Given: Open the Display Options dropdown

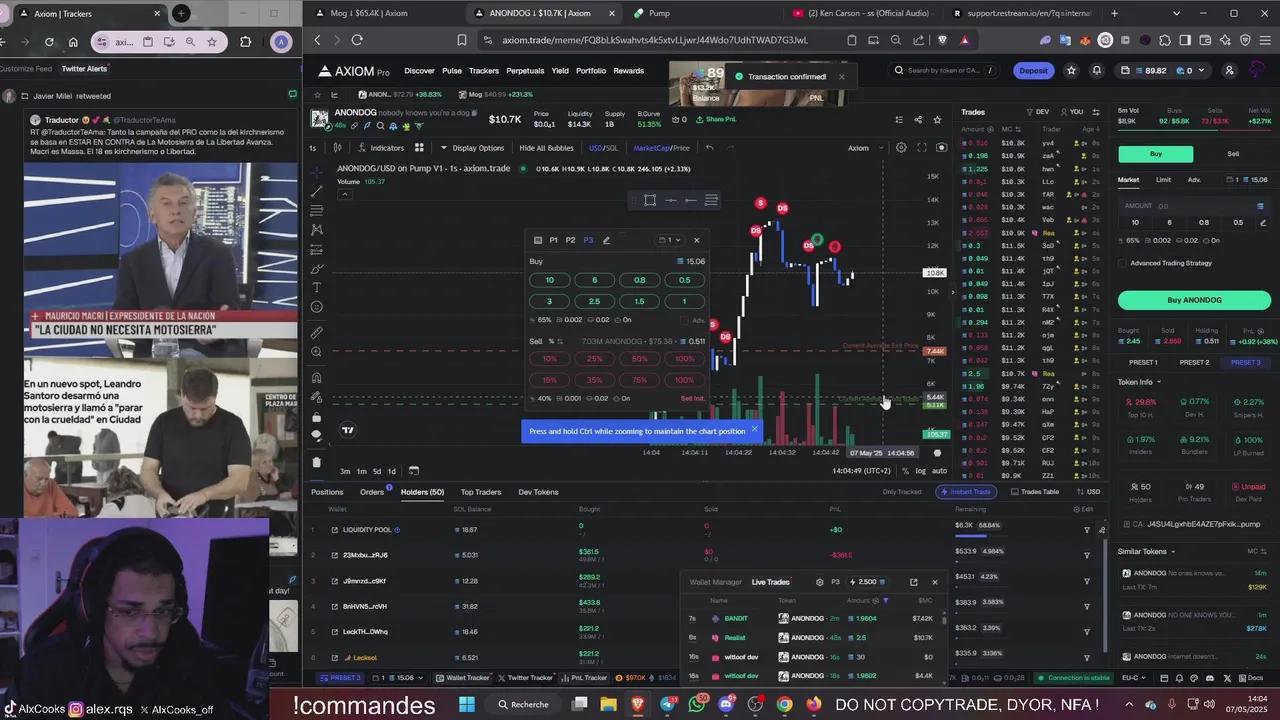Looking at the screenshot, I should coord(472,148).
